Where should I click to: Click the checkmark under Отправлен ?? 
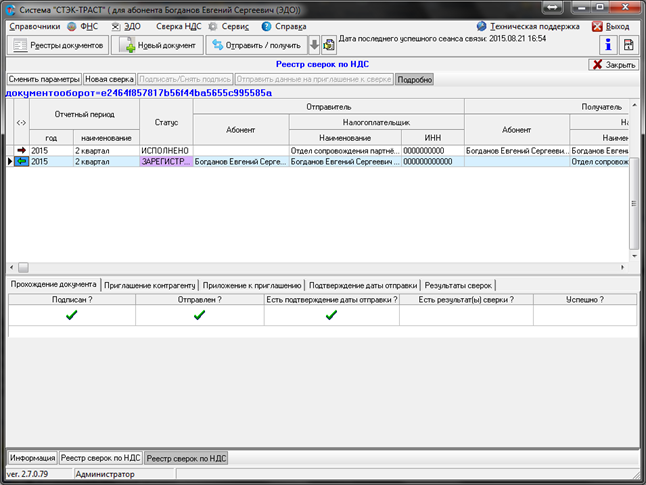(x=199, y=315)
